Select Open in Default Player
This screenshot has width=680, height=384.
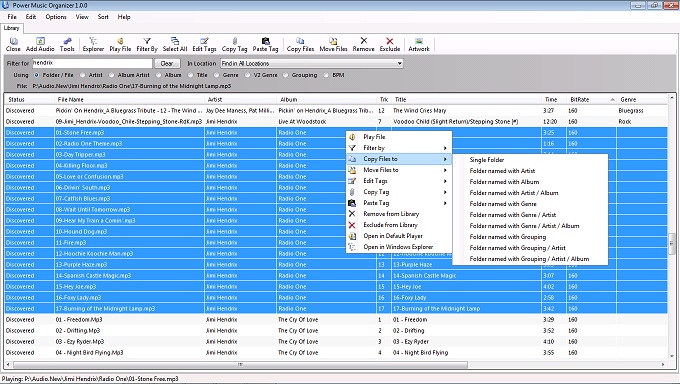pos(399,236)
